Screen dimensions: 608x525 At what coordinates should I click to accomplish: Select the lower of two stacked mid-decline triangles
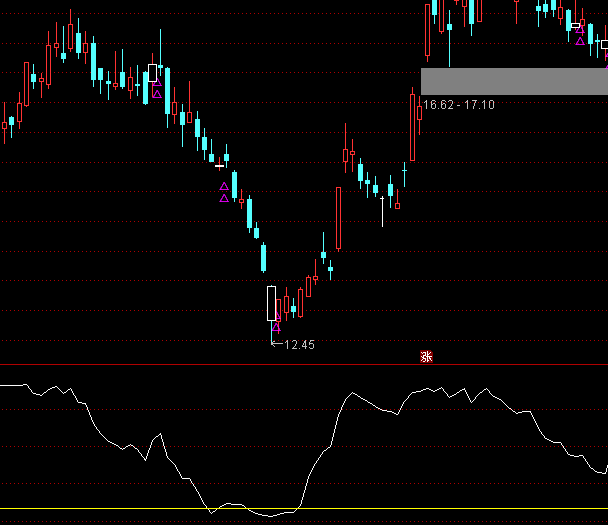[x=224, y=198]
